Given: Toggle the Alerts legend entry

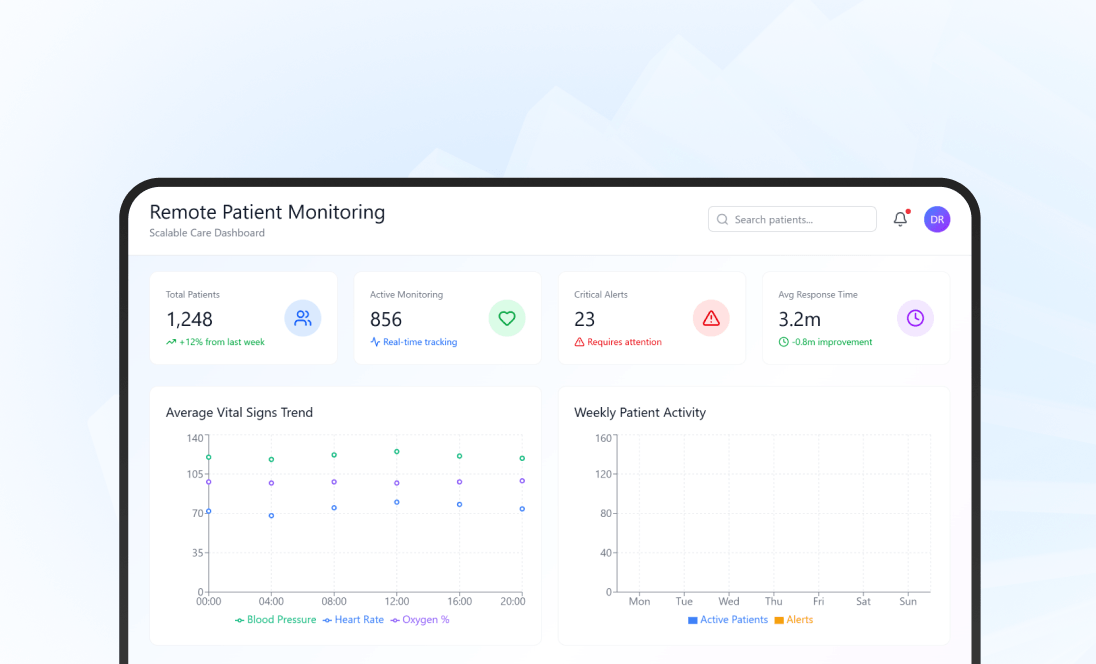Looking at the screenshot, I should (x=793, y=620).
